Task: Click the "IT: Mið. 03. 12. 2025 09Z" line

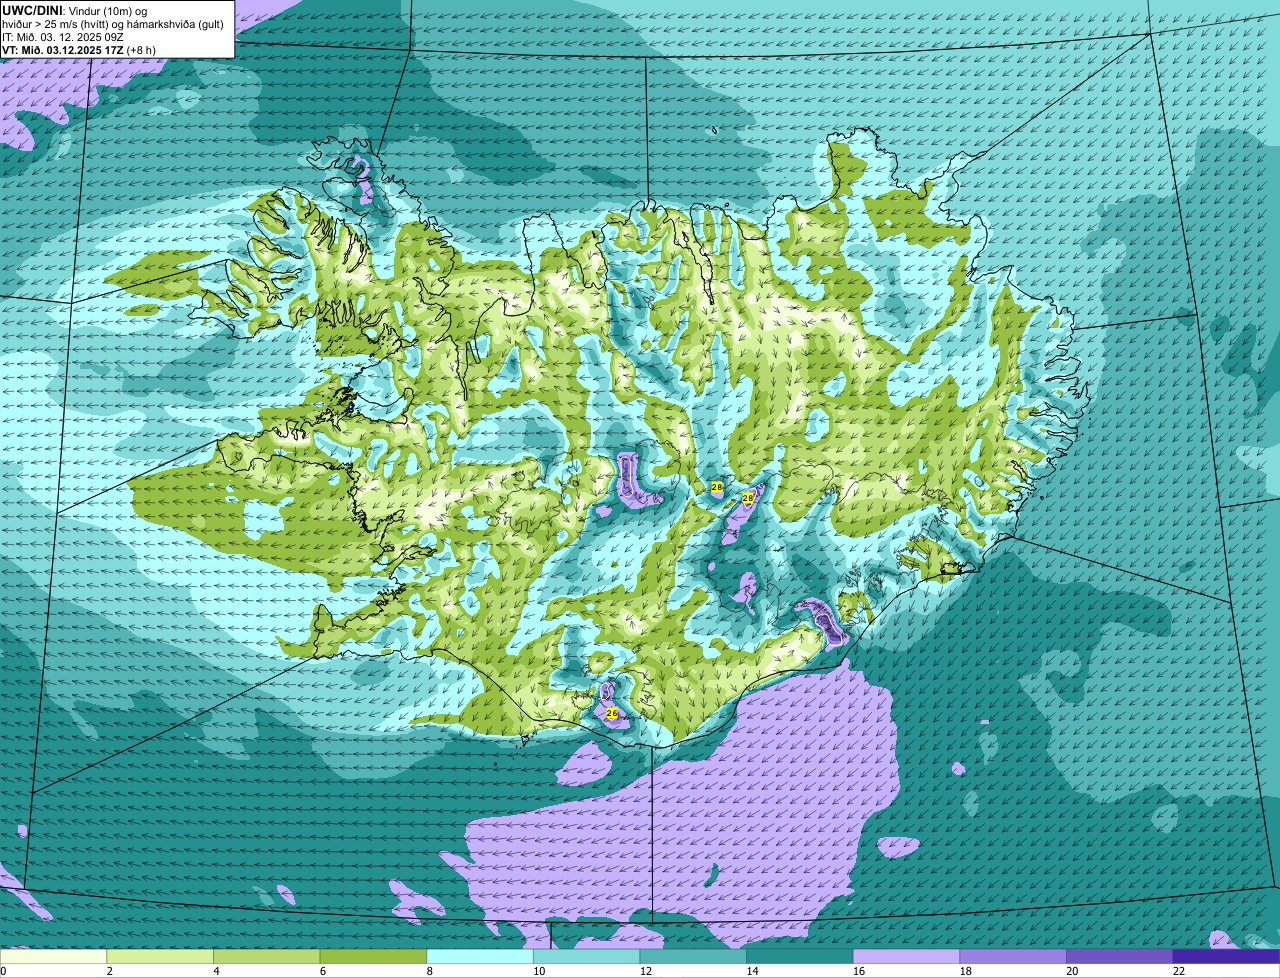Action: (63, 37)
